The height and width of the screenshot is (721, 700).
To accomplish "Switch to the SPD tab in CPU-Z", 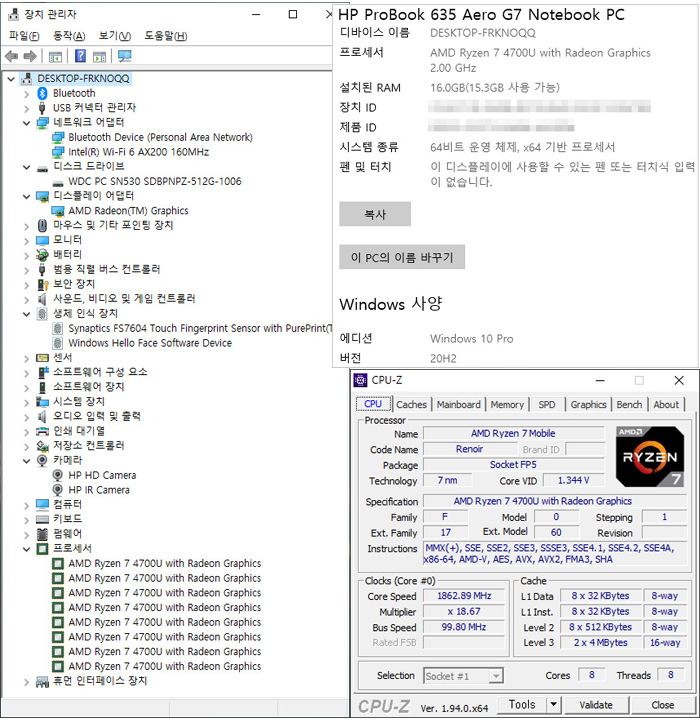I will tap(546, 405).
